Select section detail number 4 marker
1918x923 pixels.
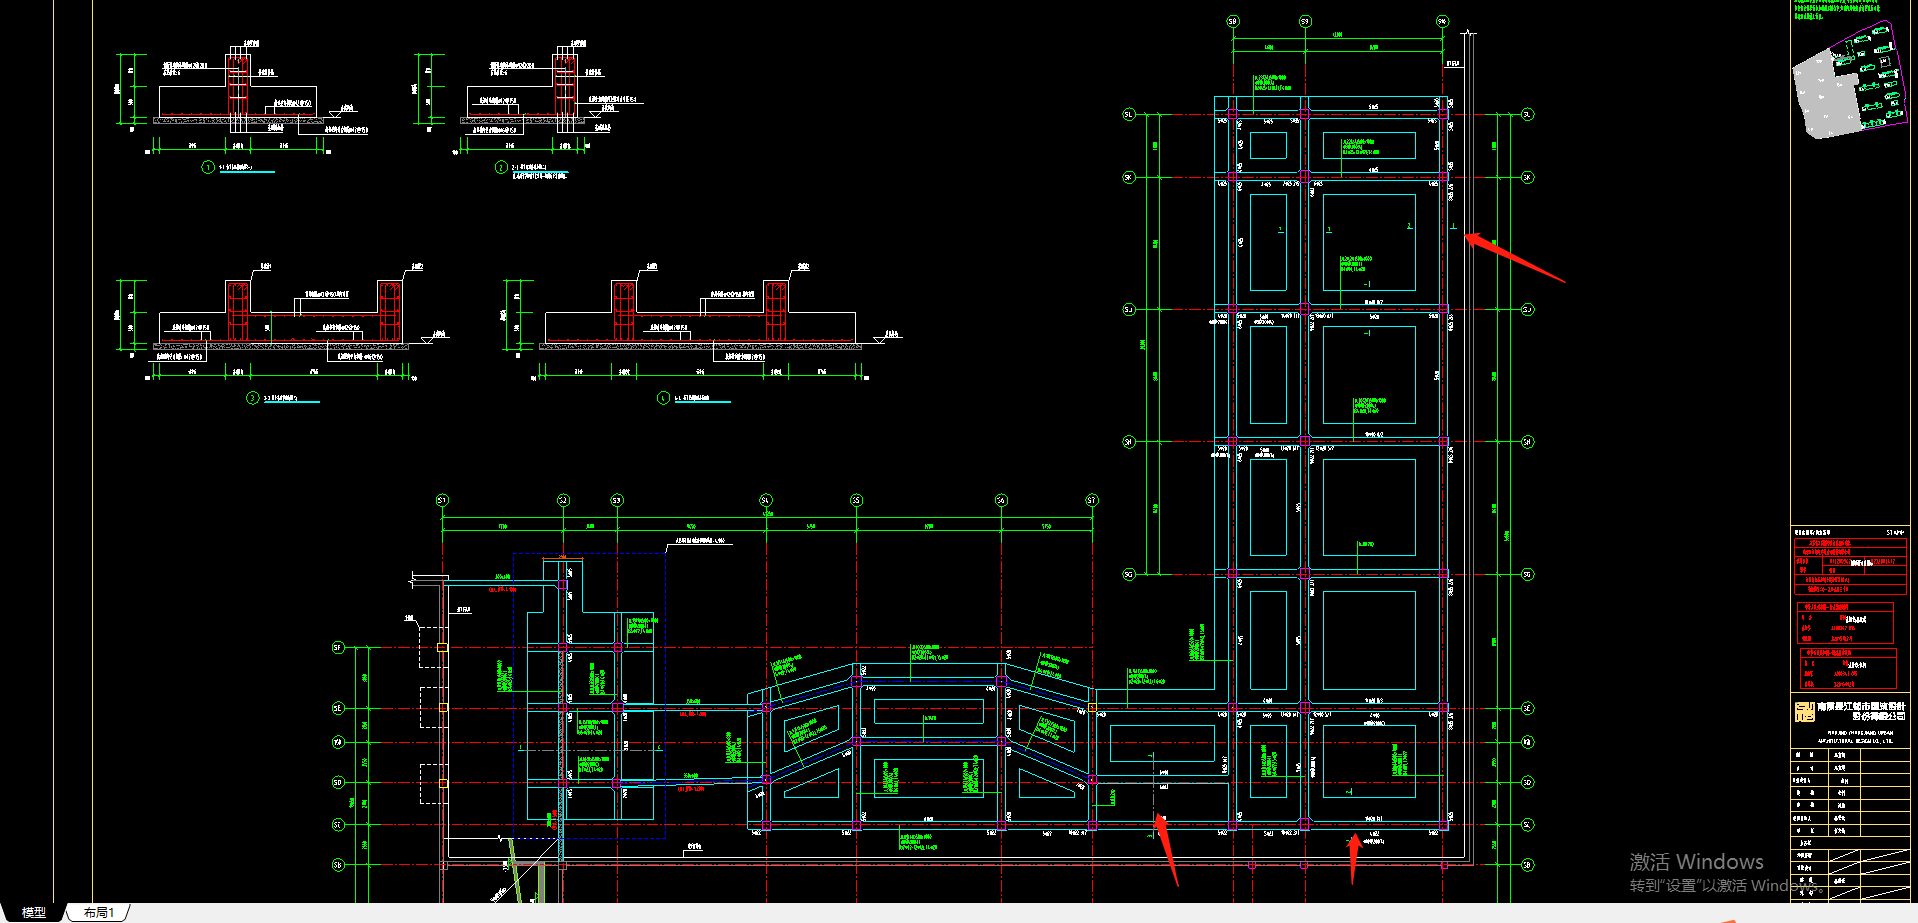pos(663,398)
